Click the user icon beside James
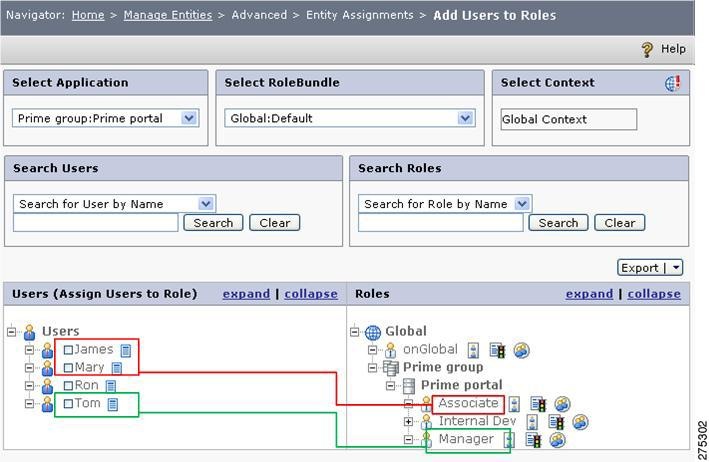Image resolution: width=709 pixels, height=462 pixels. click(47, 350)
